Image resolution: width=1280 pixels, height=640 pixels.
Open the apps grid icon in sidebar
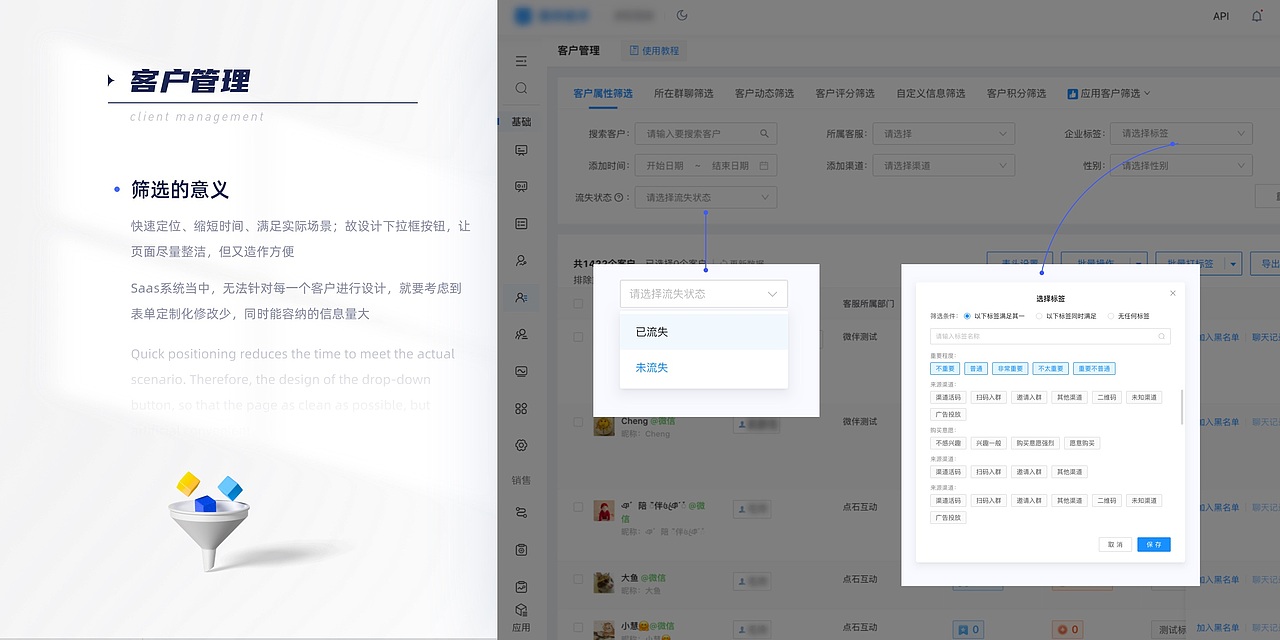[520, 408]
